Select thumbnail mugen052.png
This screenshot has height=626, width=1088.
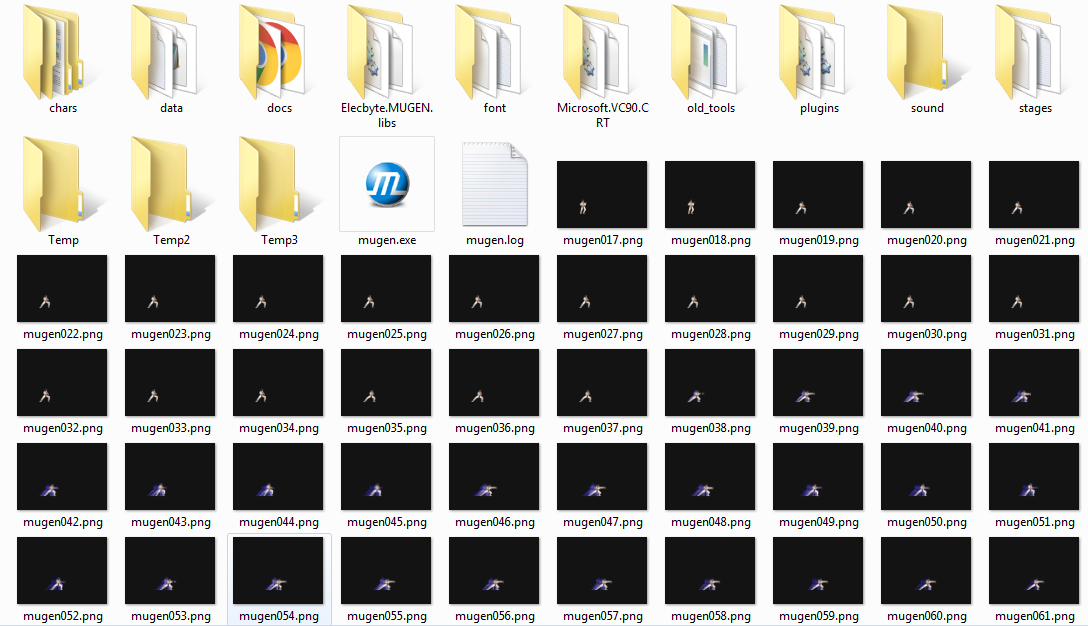point(62,570)
